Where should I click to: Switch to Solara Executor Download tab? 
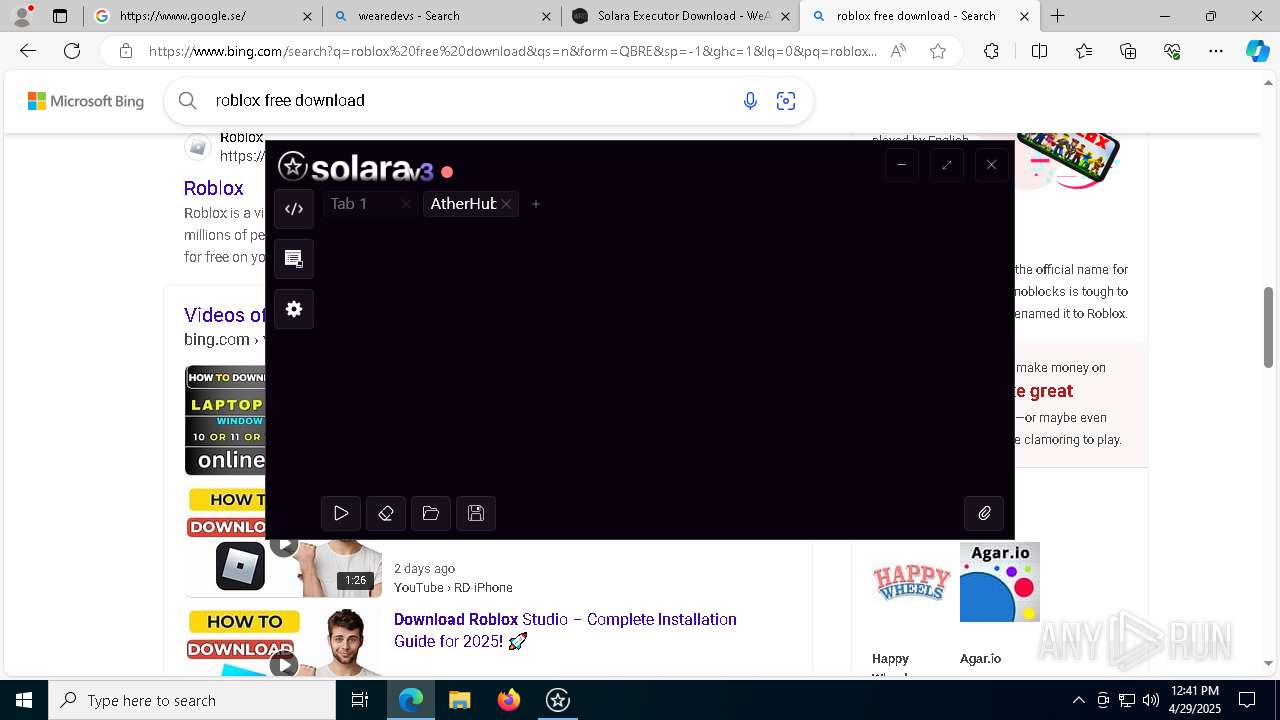(681, 16)
